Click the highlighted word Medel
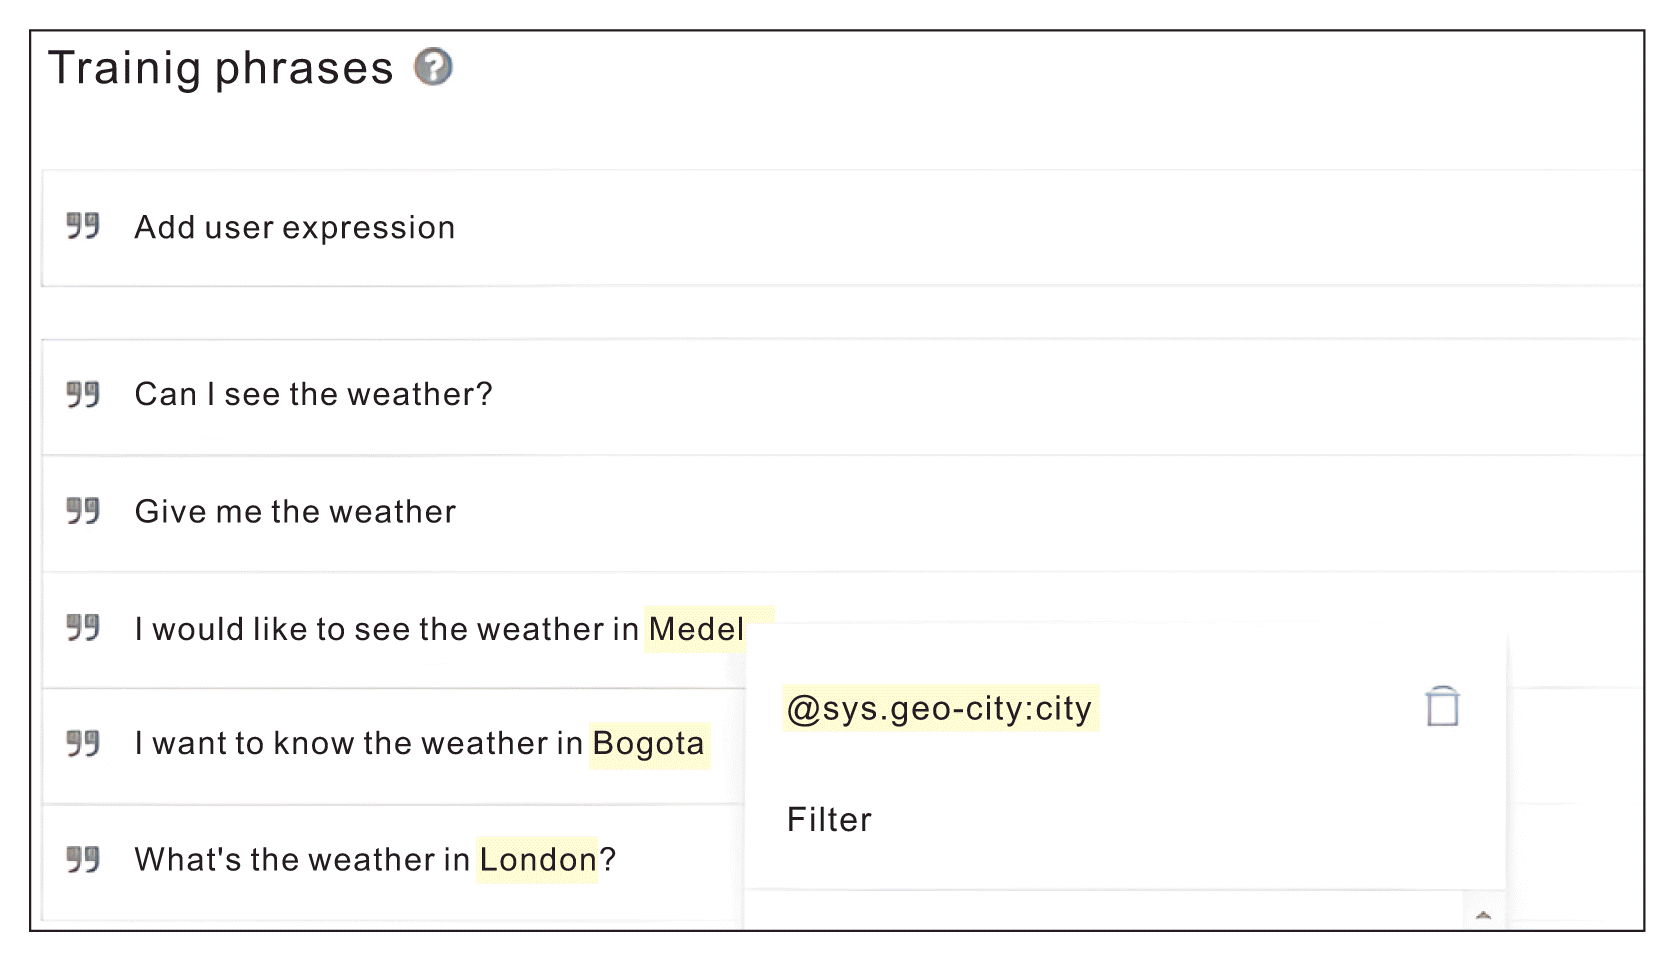Viewport: 1676px width, 962px height. tap(696, 629)
